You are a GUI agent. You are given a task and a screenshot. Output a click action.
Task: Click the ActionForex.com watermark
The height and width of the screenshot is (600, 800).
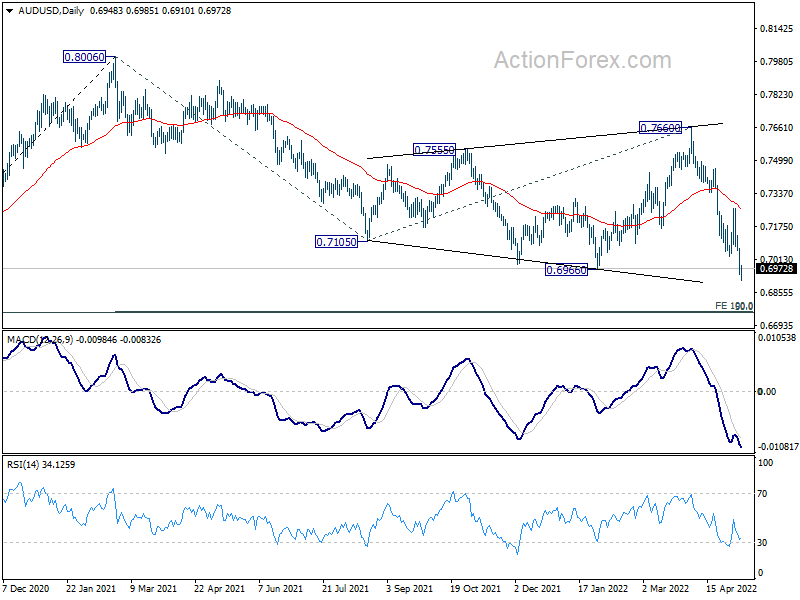tap(582, 60)
